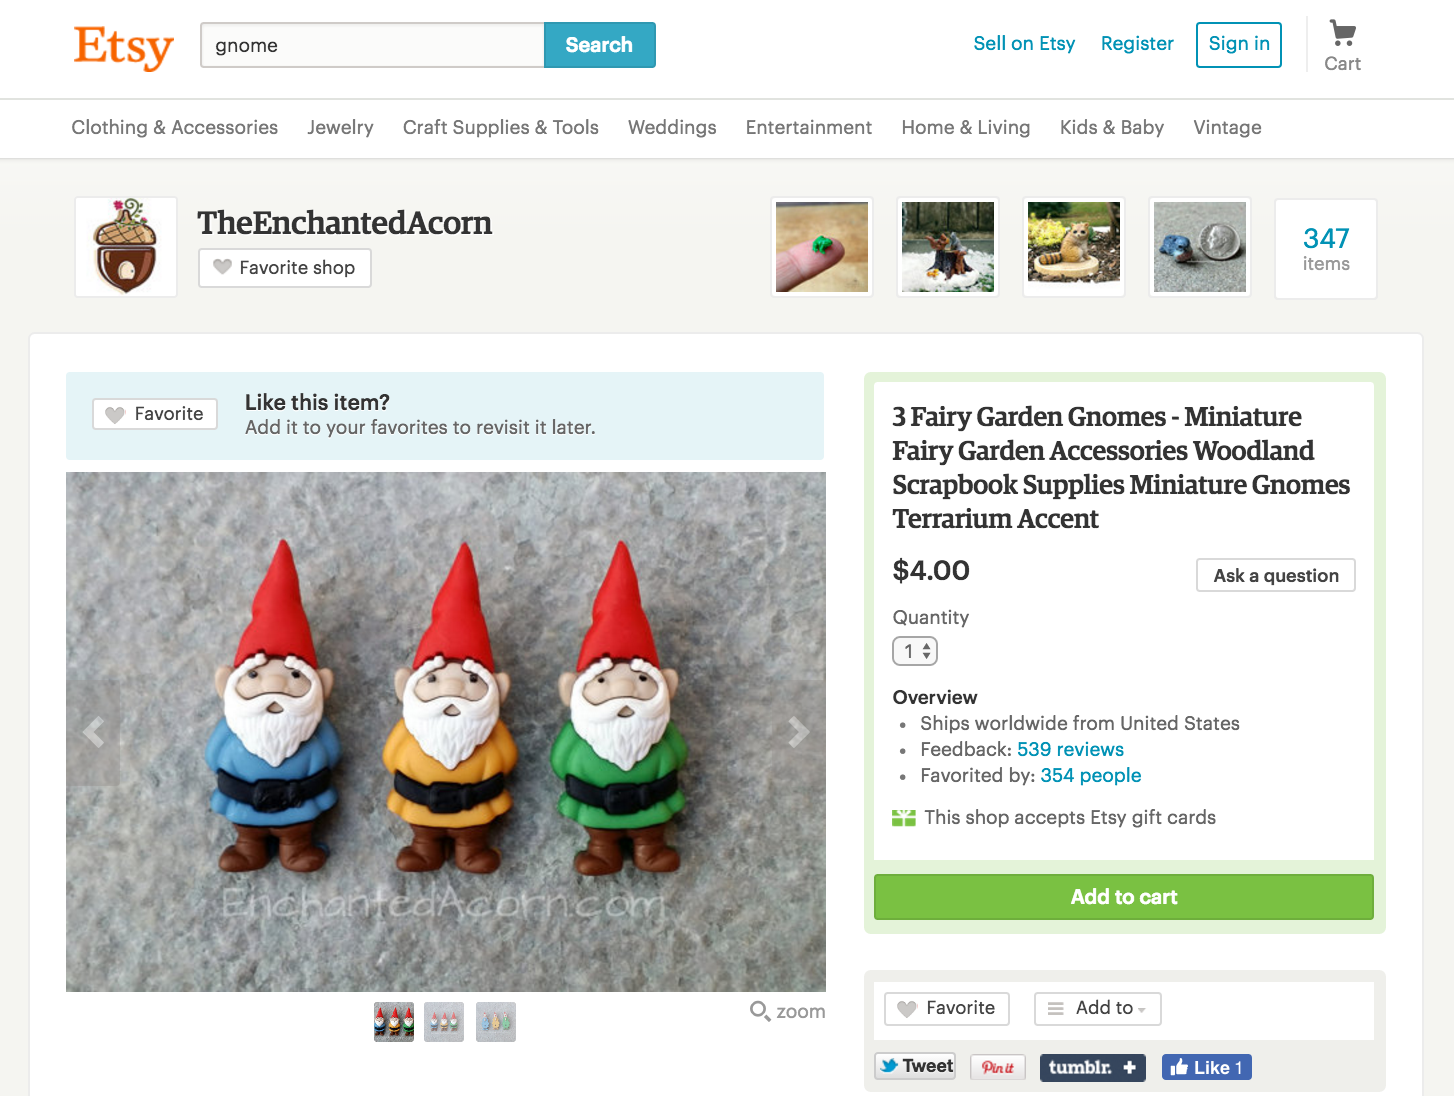Select the second gnome thumbnail below photo

[444, 1022]
